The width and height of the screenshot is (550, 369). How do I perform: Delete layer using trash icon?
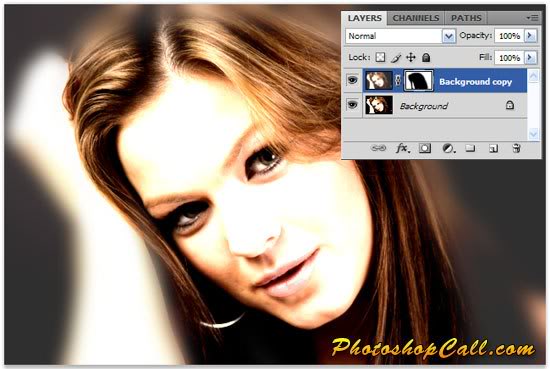coord(516,148)
